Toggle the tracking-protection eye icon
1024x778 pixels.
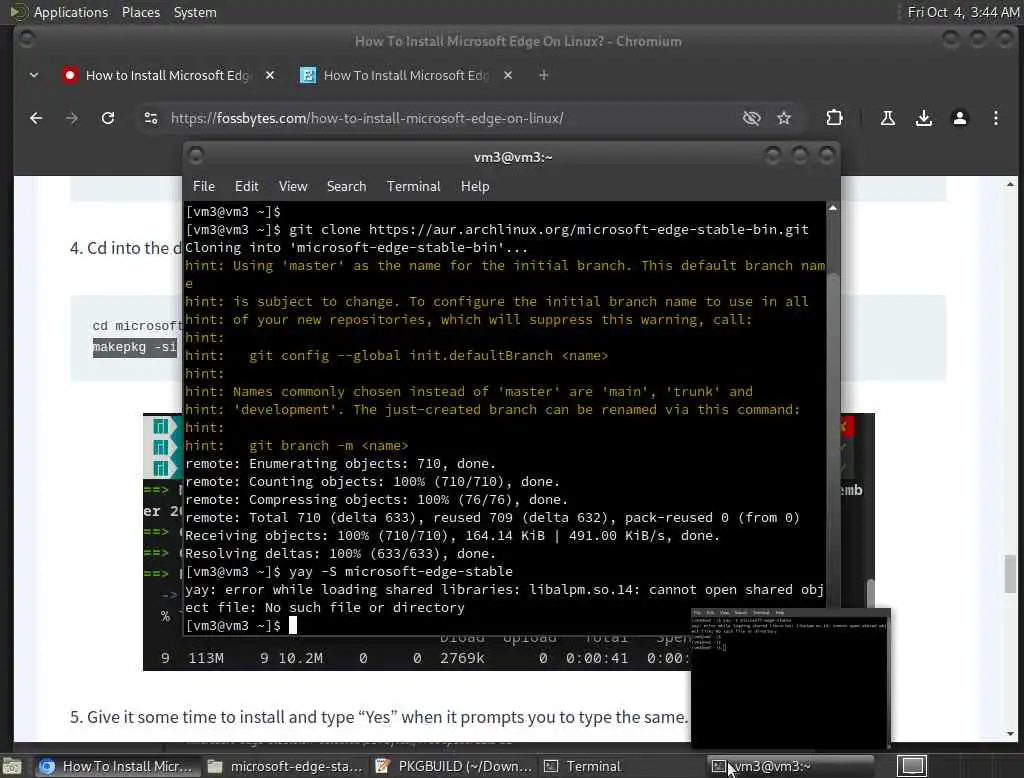pos(752,118)
